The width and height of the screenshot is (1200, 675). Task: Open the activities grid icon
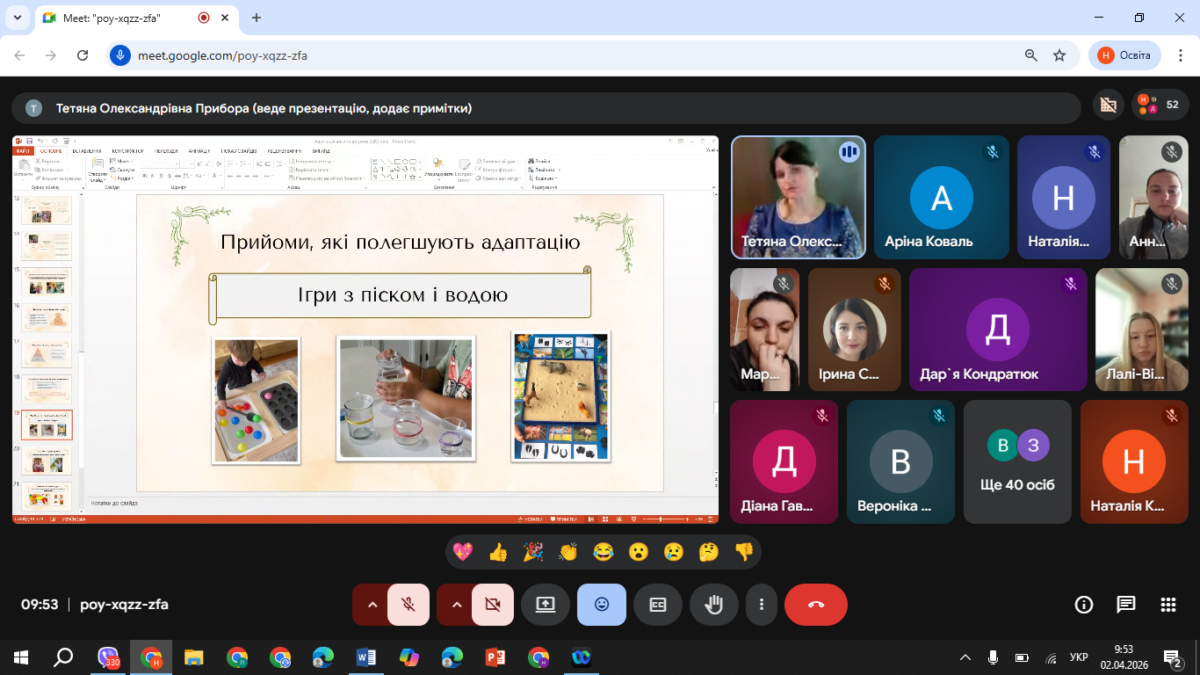1168,604
